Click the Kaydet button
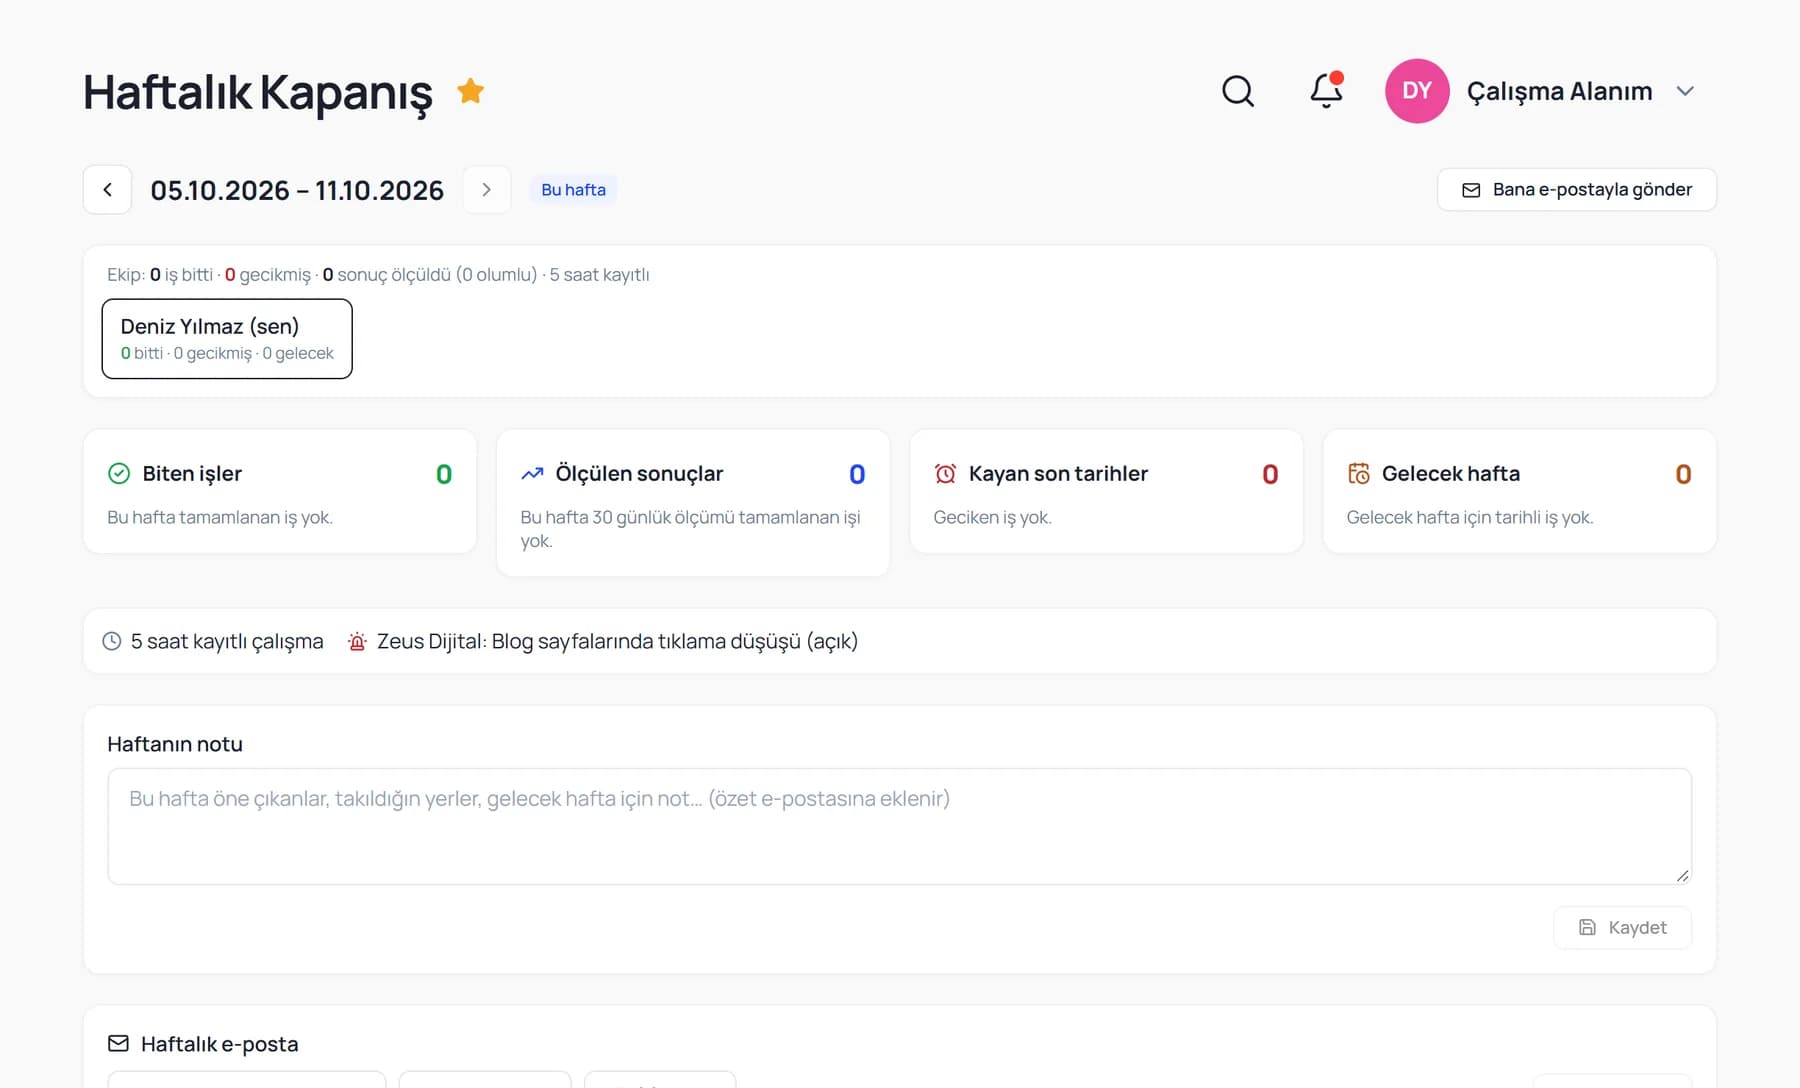 click(x=1622, y=928)
